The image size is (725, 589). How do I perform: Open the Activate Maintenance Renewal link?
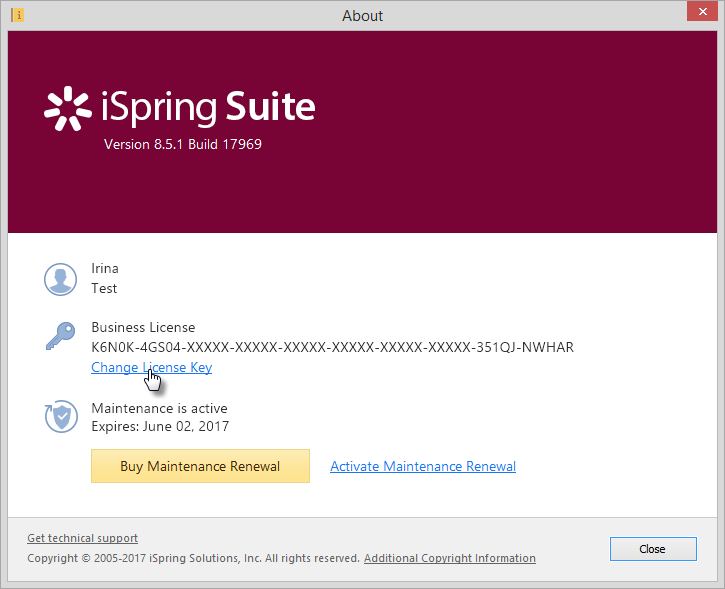coord(423,466)
